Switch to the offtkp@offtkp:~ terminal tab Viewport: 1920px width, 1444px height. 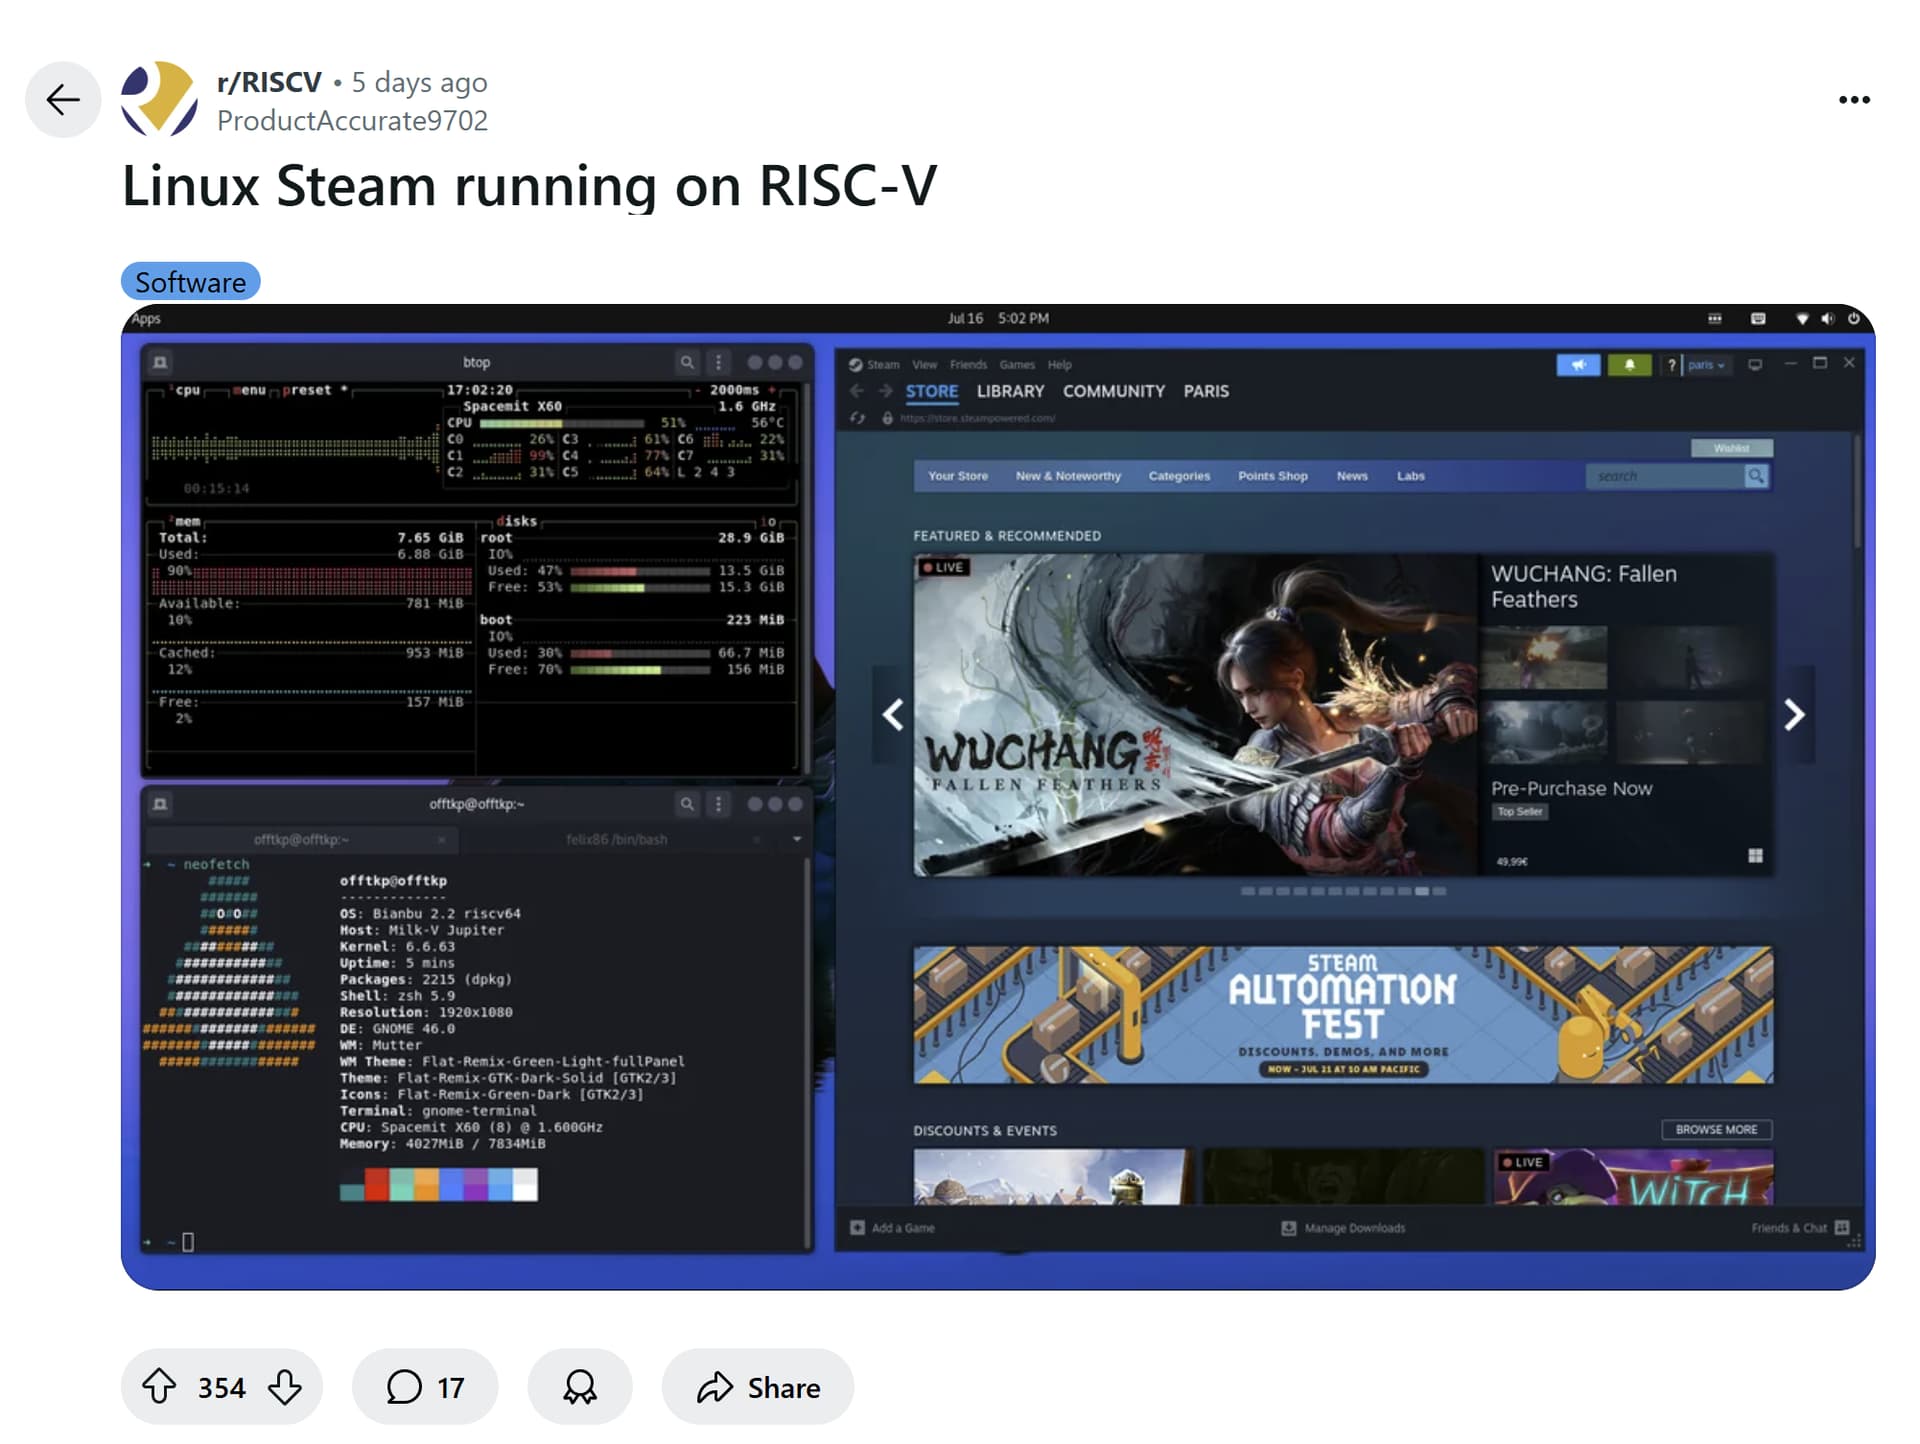click(301, 839)
